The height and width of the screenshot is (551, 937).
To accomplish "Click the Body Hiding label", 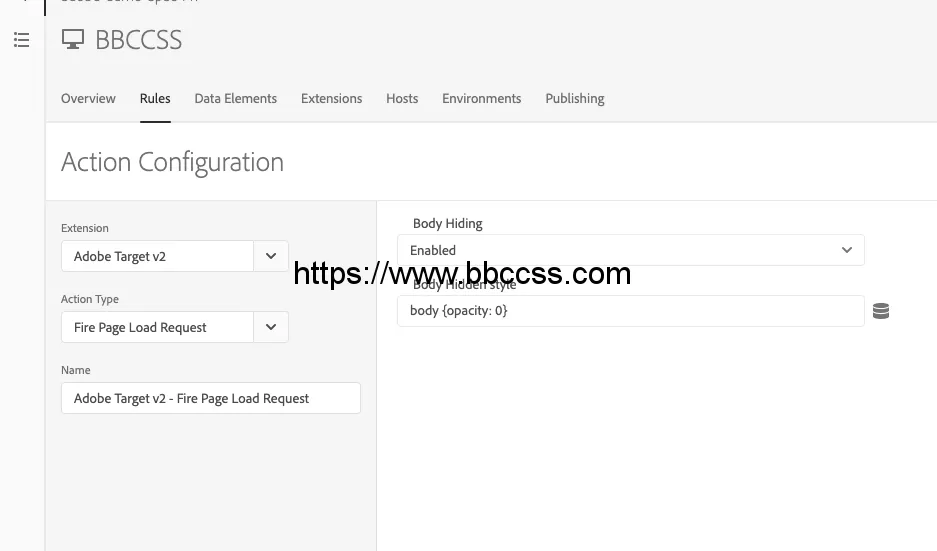I will pyautogui.click(x=448, y=224).
